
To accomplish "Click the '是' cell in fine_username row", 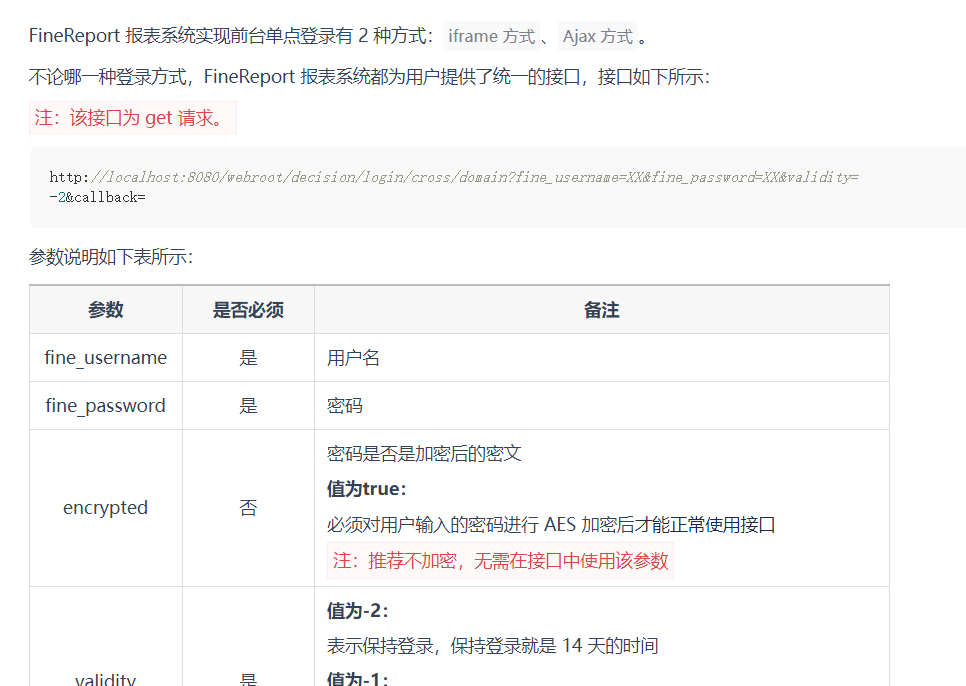I will 248,358.
